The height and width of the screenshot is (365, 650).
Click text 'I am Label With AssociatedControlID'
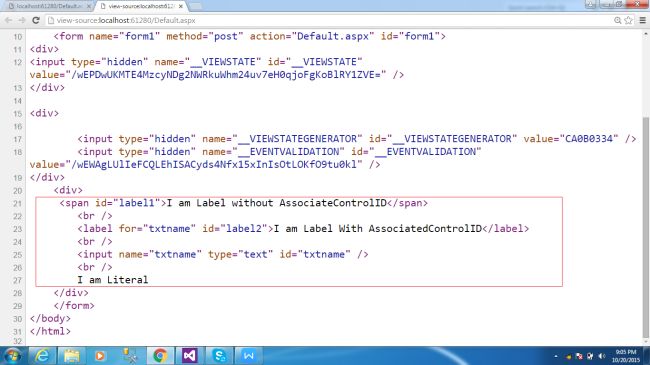point(378,229)
